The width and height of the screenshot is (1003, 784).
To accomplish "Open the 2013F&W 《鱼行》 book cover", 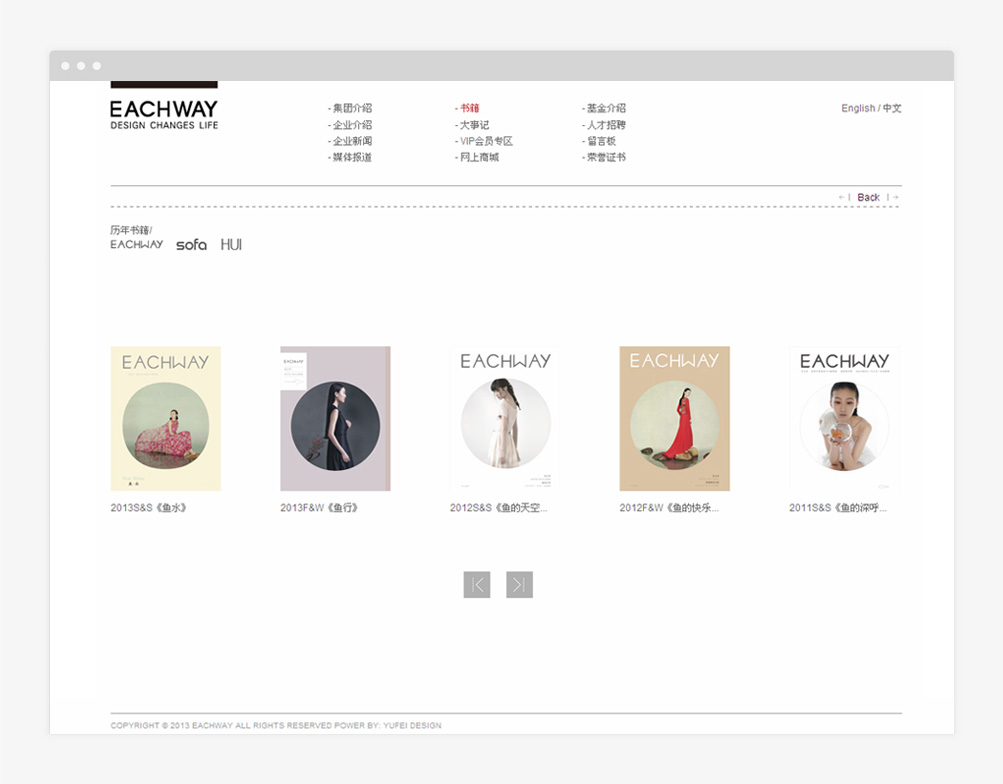I will coord(335,418).
